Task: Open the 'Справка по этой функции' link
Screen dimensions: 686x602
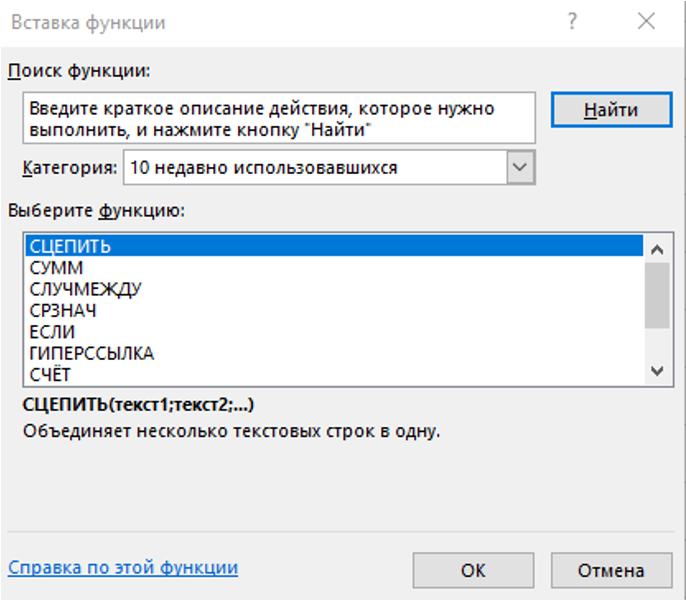Action: [123, 568]
